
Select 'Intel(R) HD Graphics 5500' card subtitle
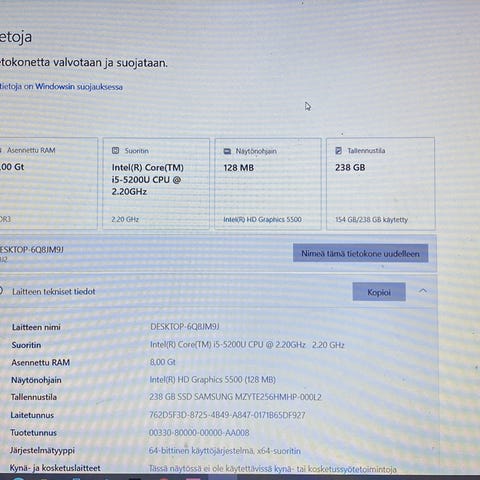click(262, 219)
